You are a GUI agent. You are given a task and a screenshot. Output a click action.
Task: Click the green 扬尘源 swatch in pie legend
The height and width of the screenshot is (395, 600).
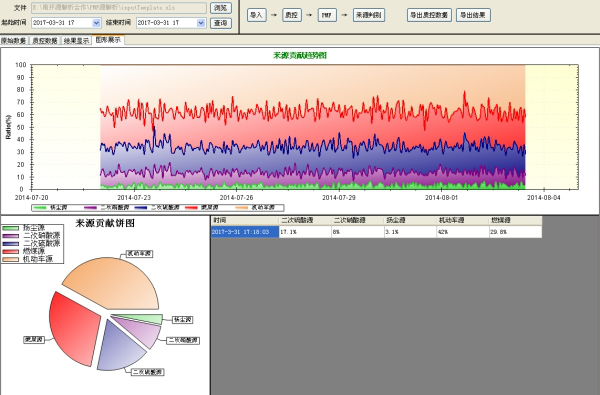coord(11,228)
